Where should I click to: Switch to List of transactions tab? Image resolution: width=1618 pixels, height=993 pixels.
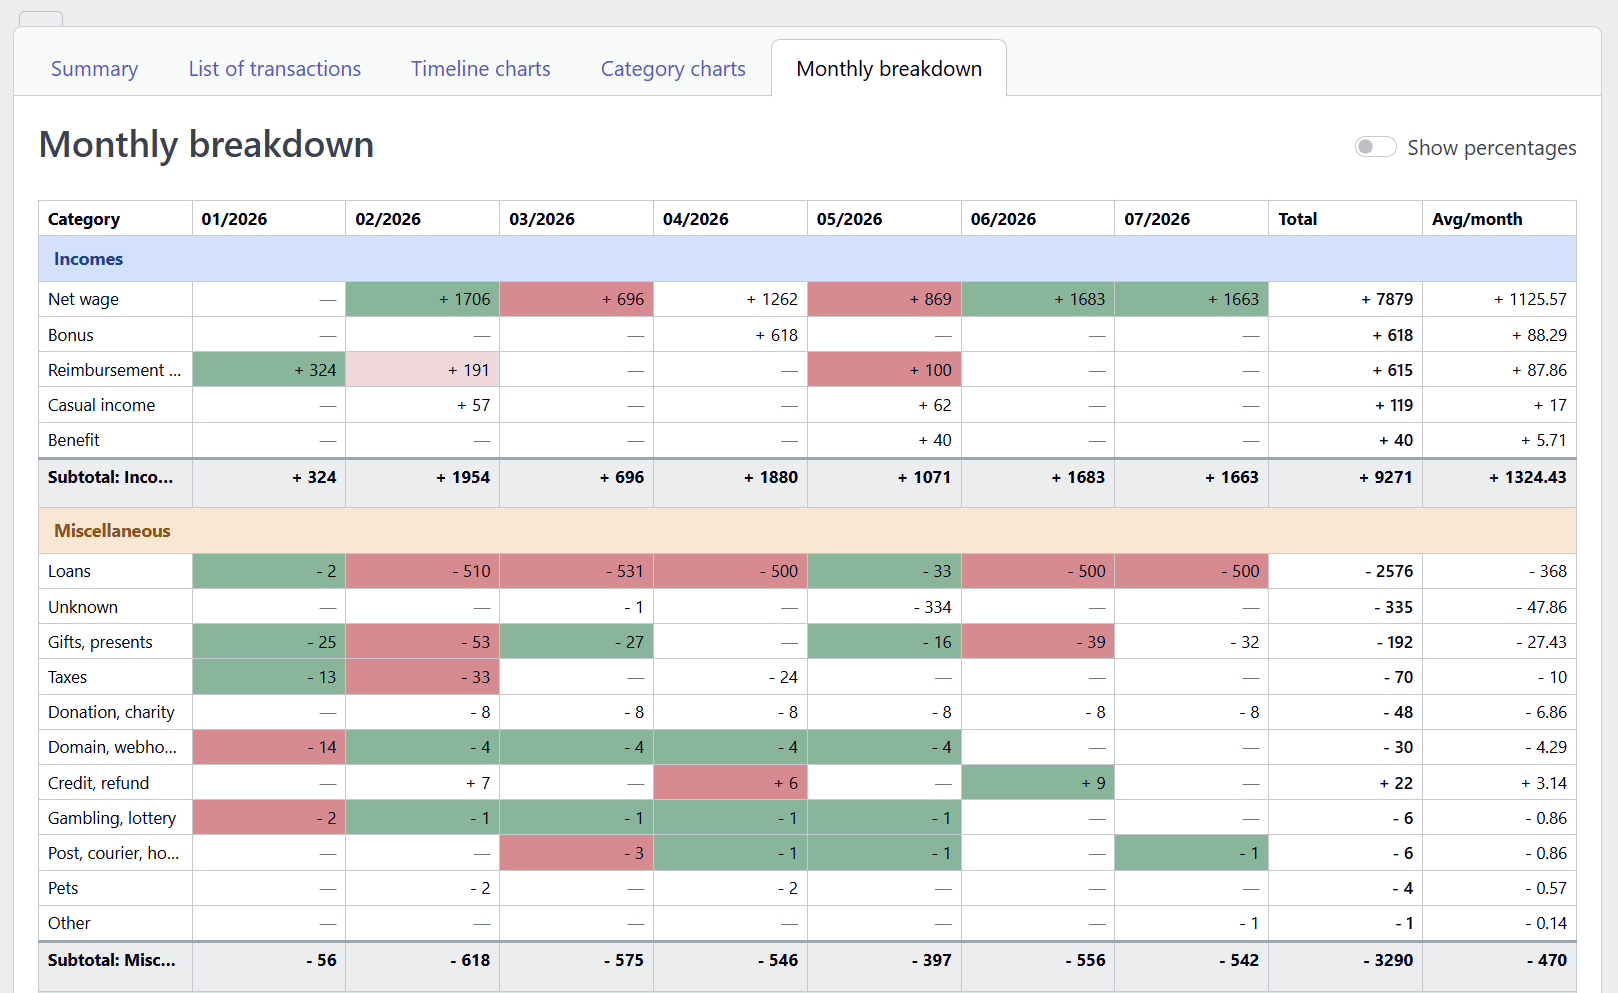(x=275, y=69)
